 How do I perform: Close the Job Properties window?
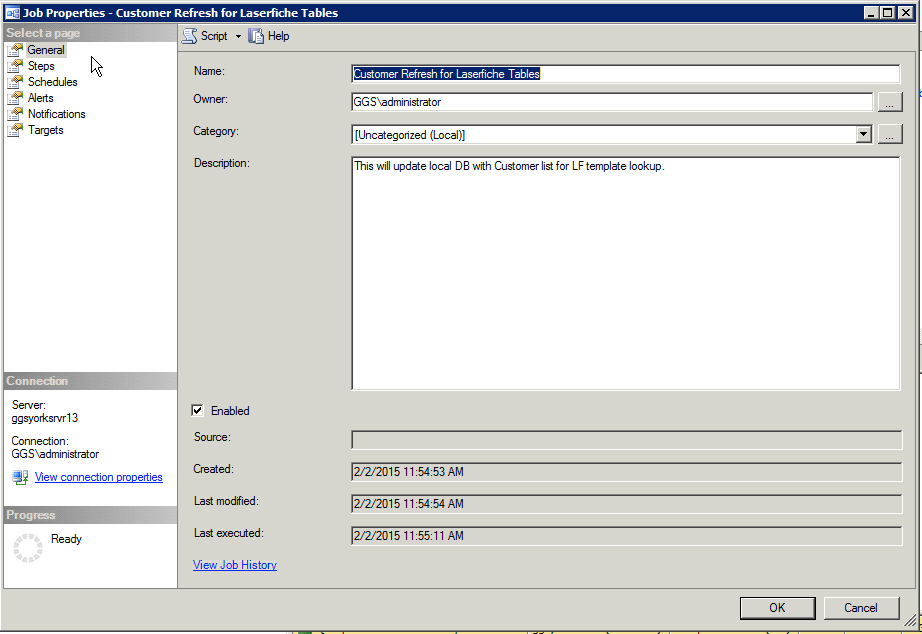(x=906, y=12)
